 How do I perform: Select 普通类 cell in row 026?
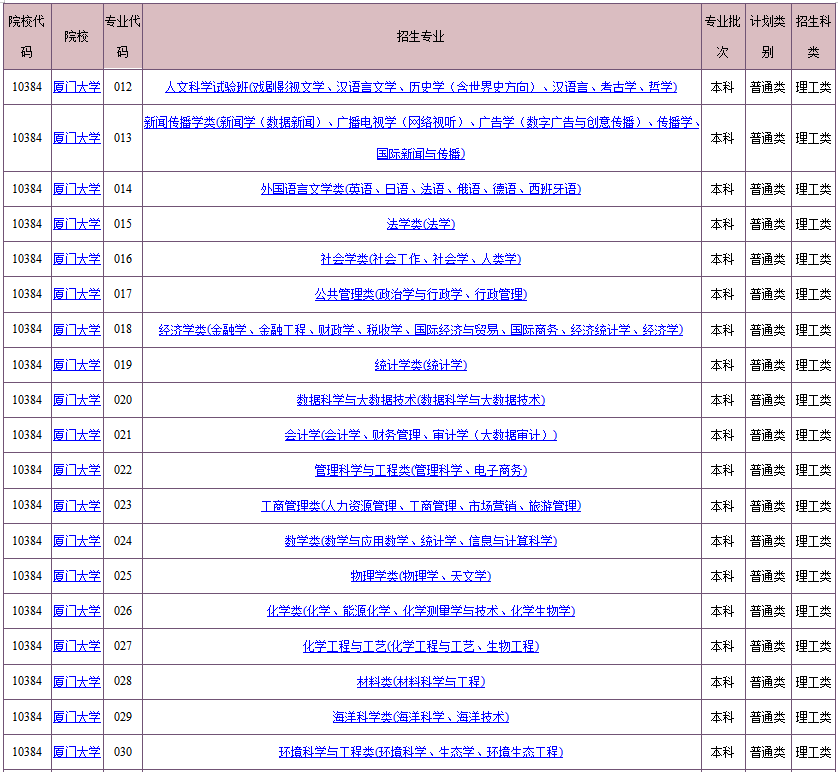click(768, 611)
